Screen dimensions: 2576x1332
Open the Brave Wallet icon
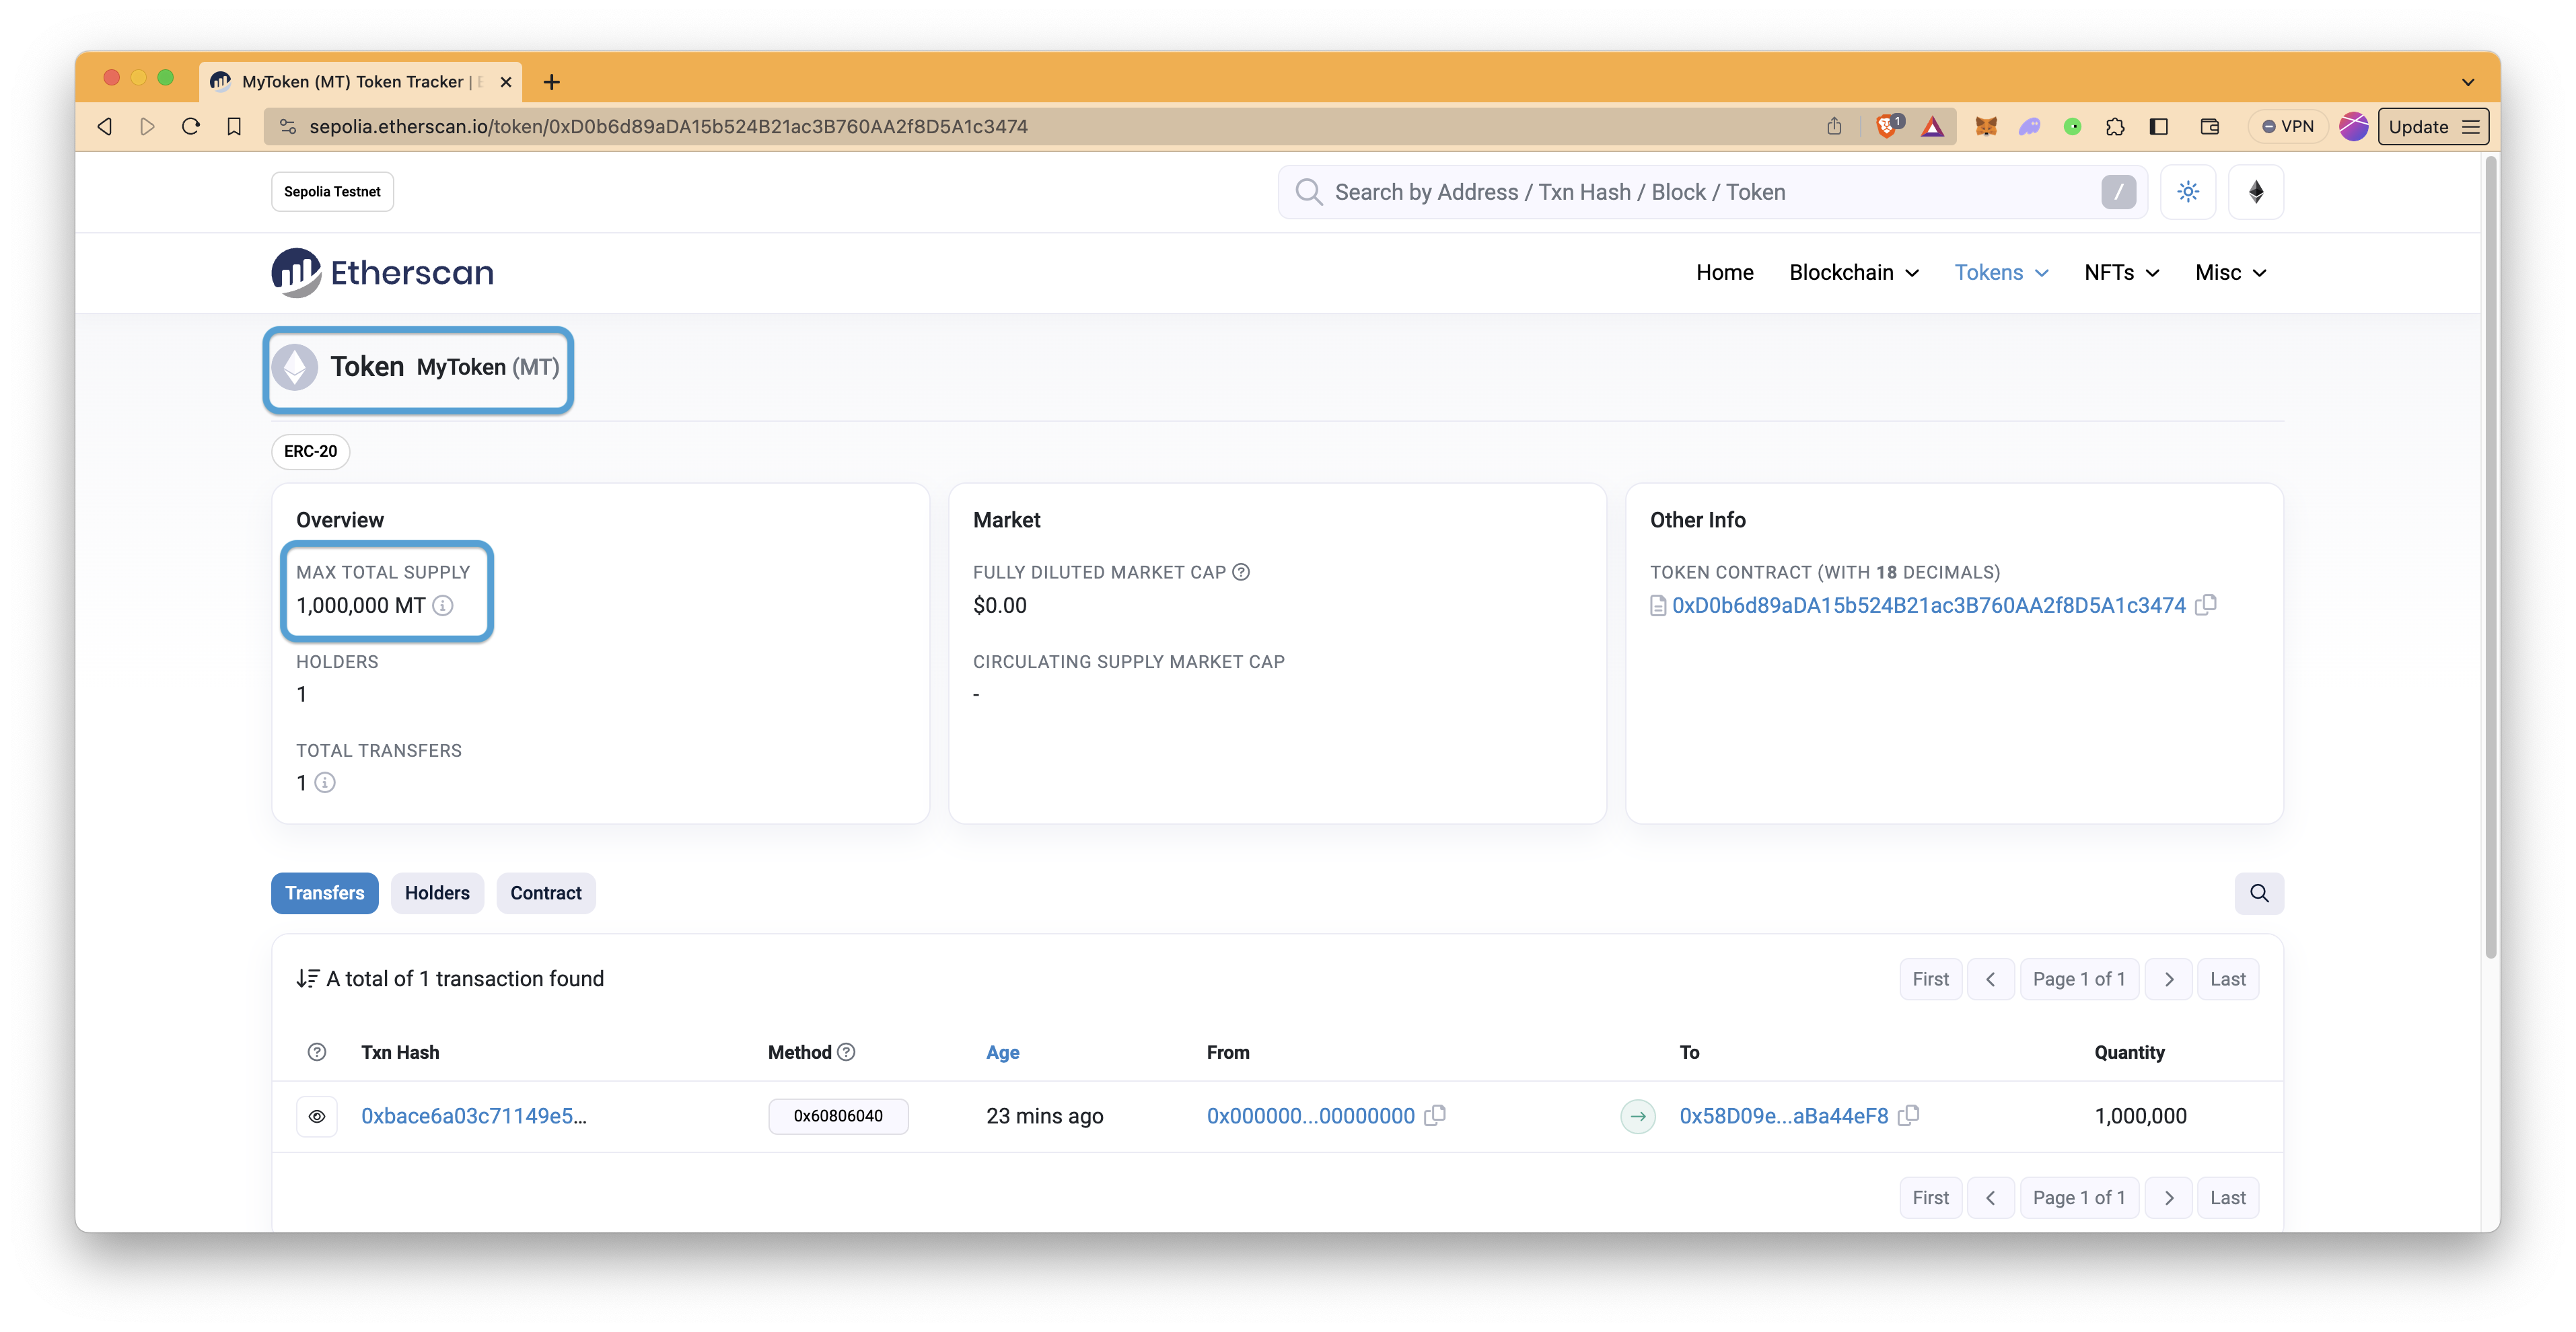click(2210, 126)
